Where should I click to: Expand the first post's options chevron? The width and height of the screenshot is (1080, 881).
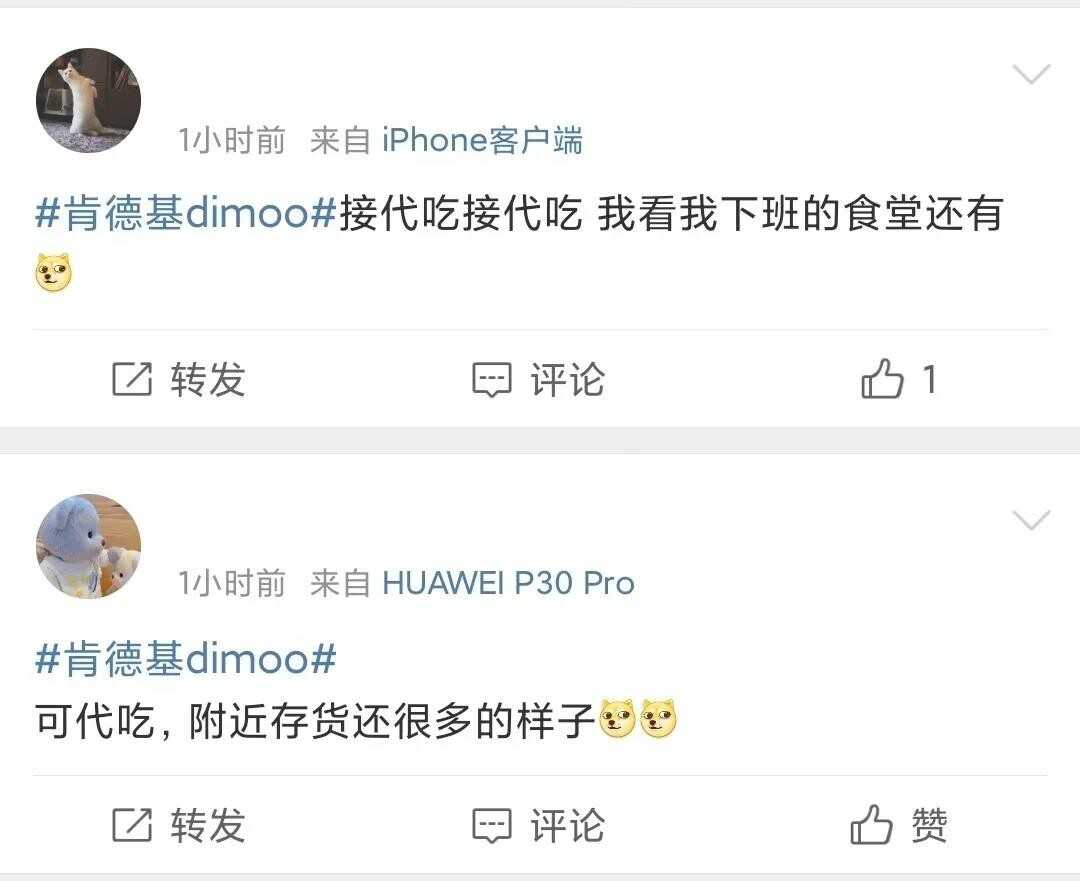(x=1031, y=74)
